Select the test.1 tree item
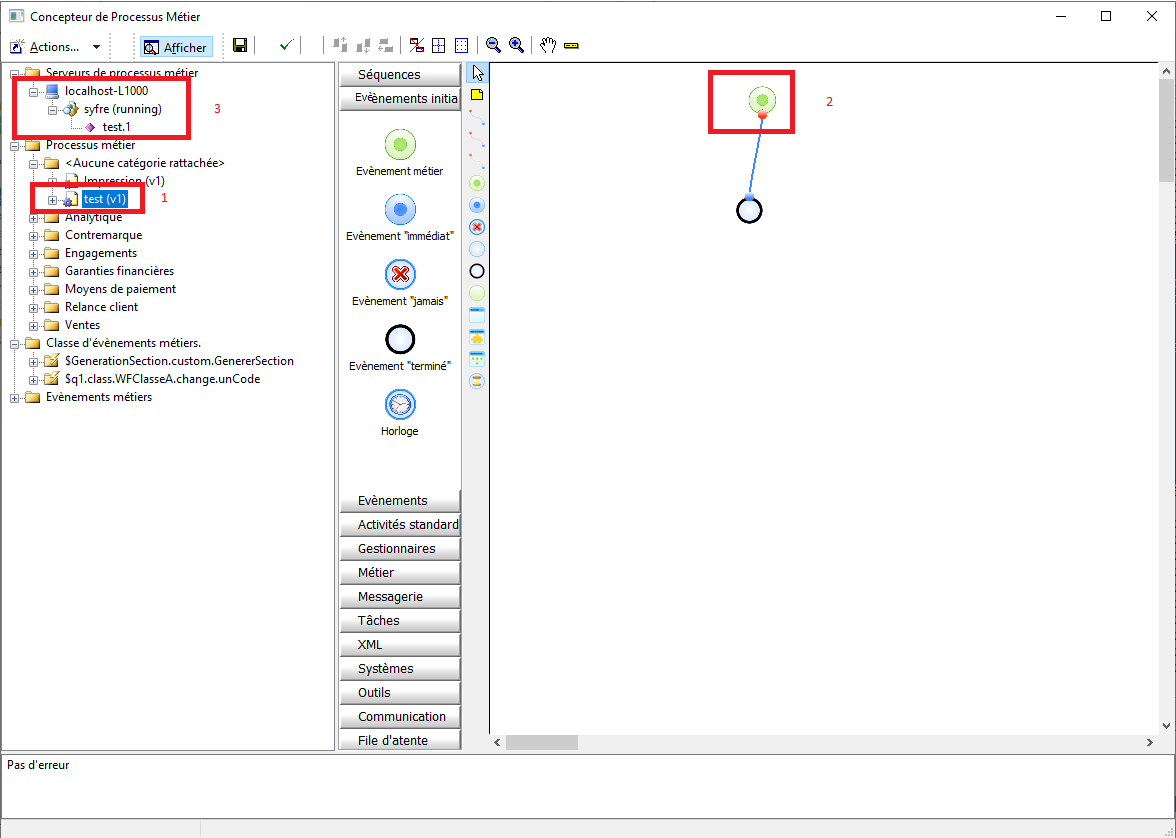 117,127
